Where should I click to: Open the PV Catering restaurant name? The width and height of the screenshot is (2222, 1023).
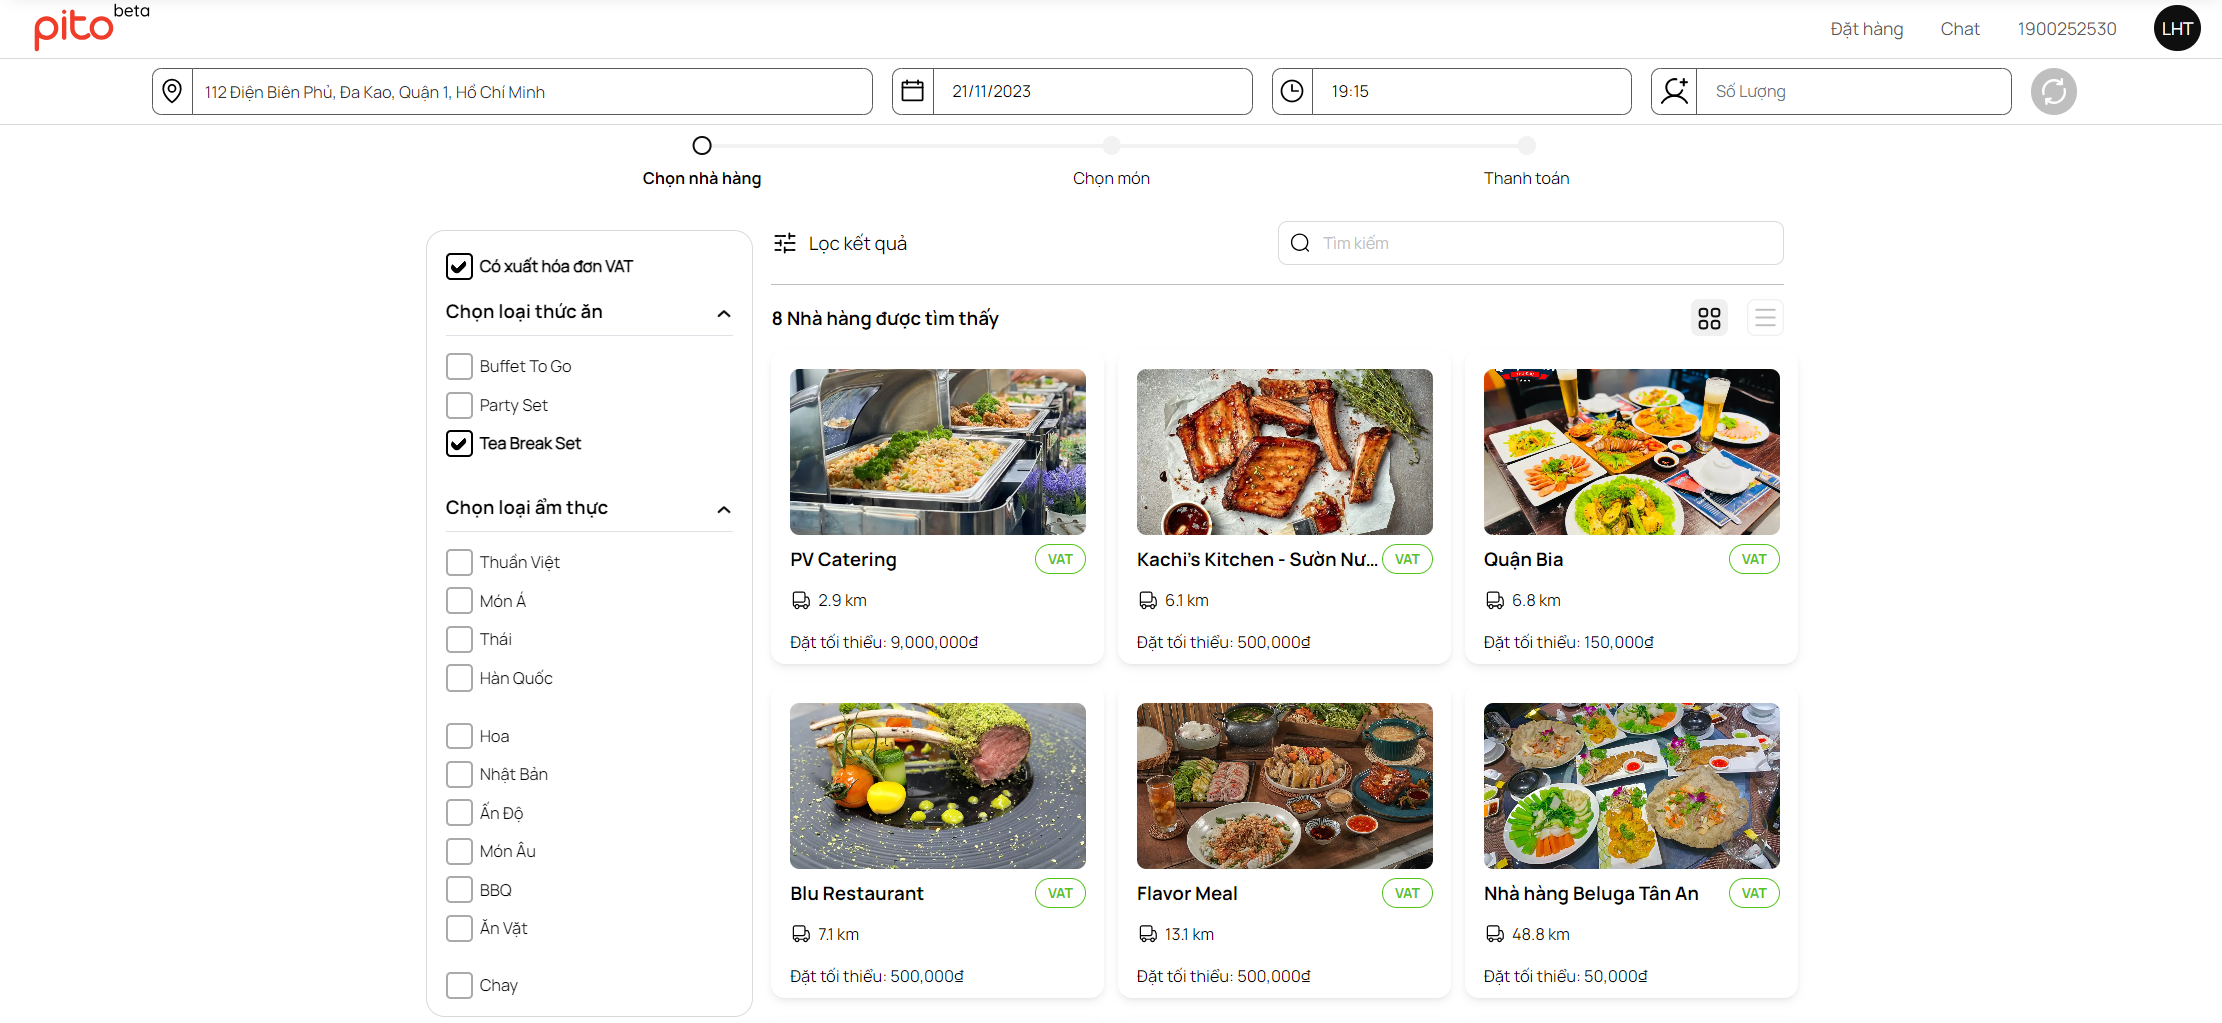[x=843, y=559]
